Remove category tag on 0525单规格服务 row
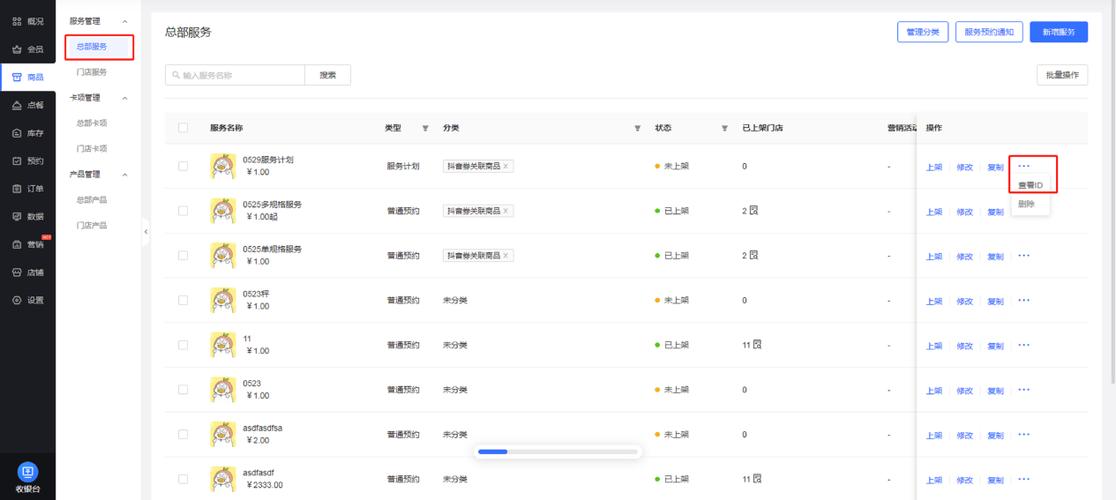 pos(505,255)
